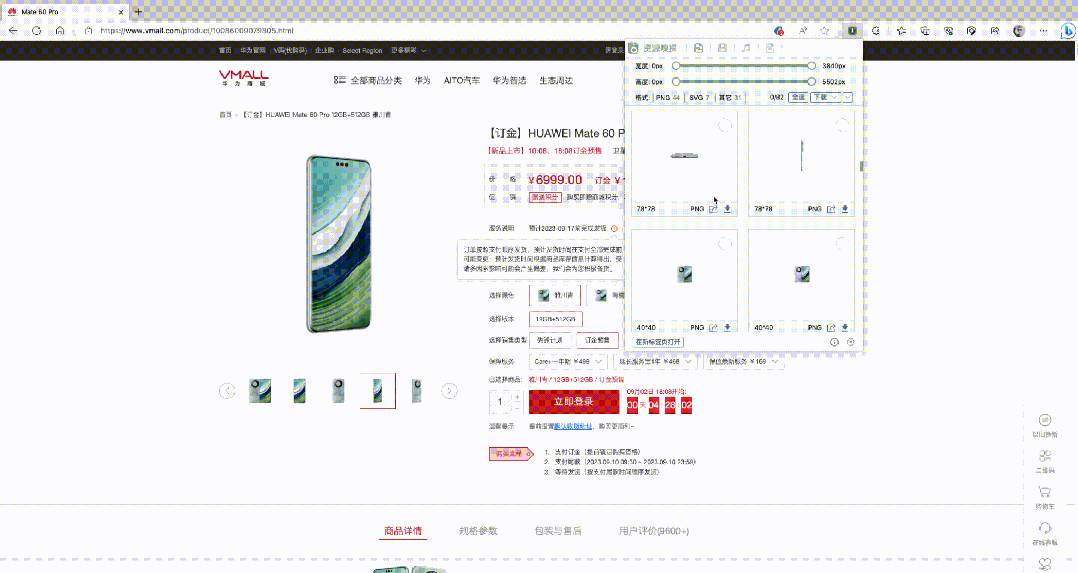The height and width of the screenshot is (573, 1078).
Task: Click the resource sniffer extension icon in toolbar
Action: point(852,31)
